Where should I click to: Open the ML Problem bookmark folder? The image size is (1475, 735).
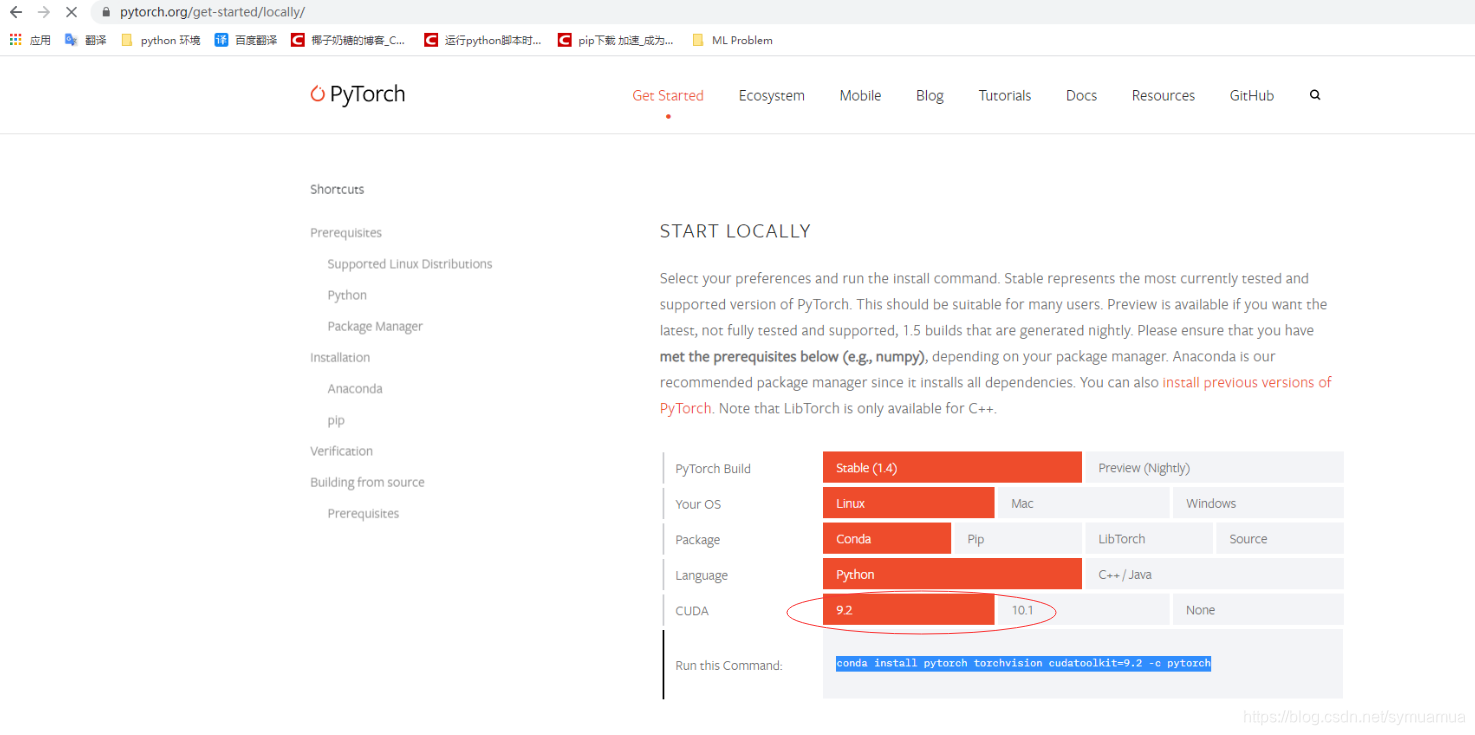[732, 40]
